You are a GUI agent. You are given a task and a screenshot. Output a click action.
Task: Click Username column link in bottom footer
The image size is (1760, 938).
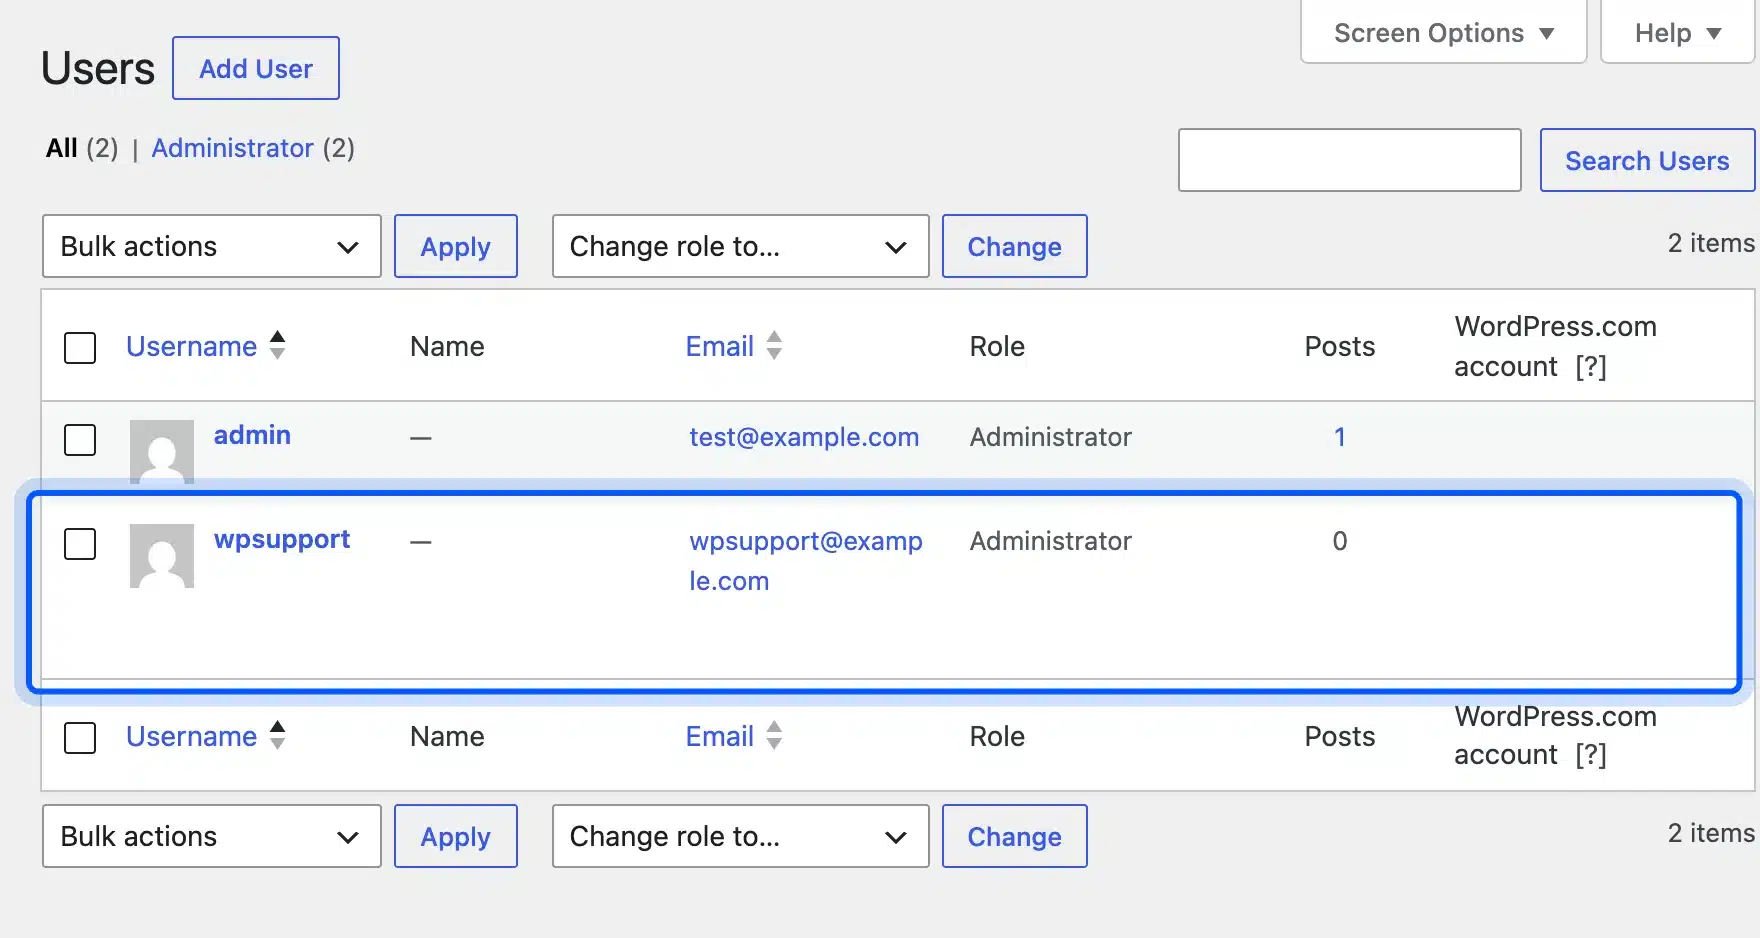click(191, 736)
